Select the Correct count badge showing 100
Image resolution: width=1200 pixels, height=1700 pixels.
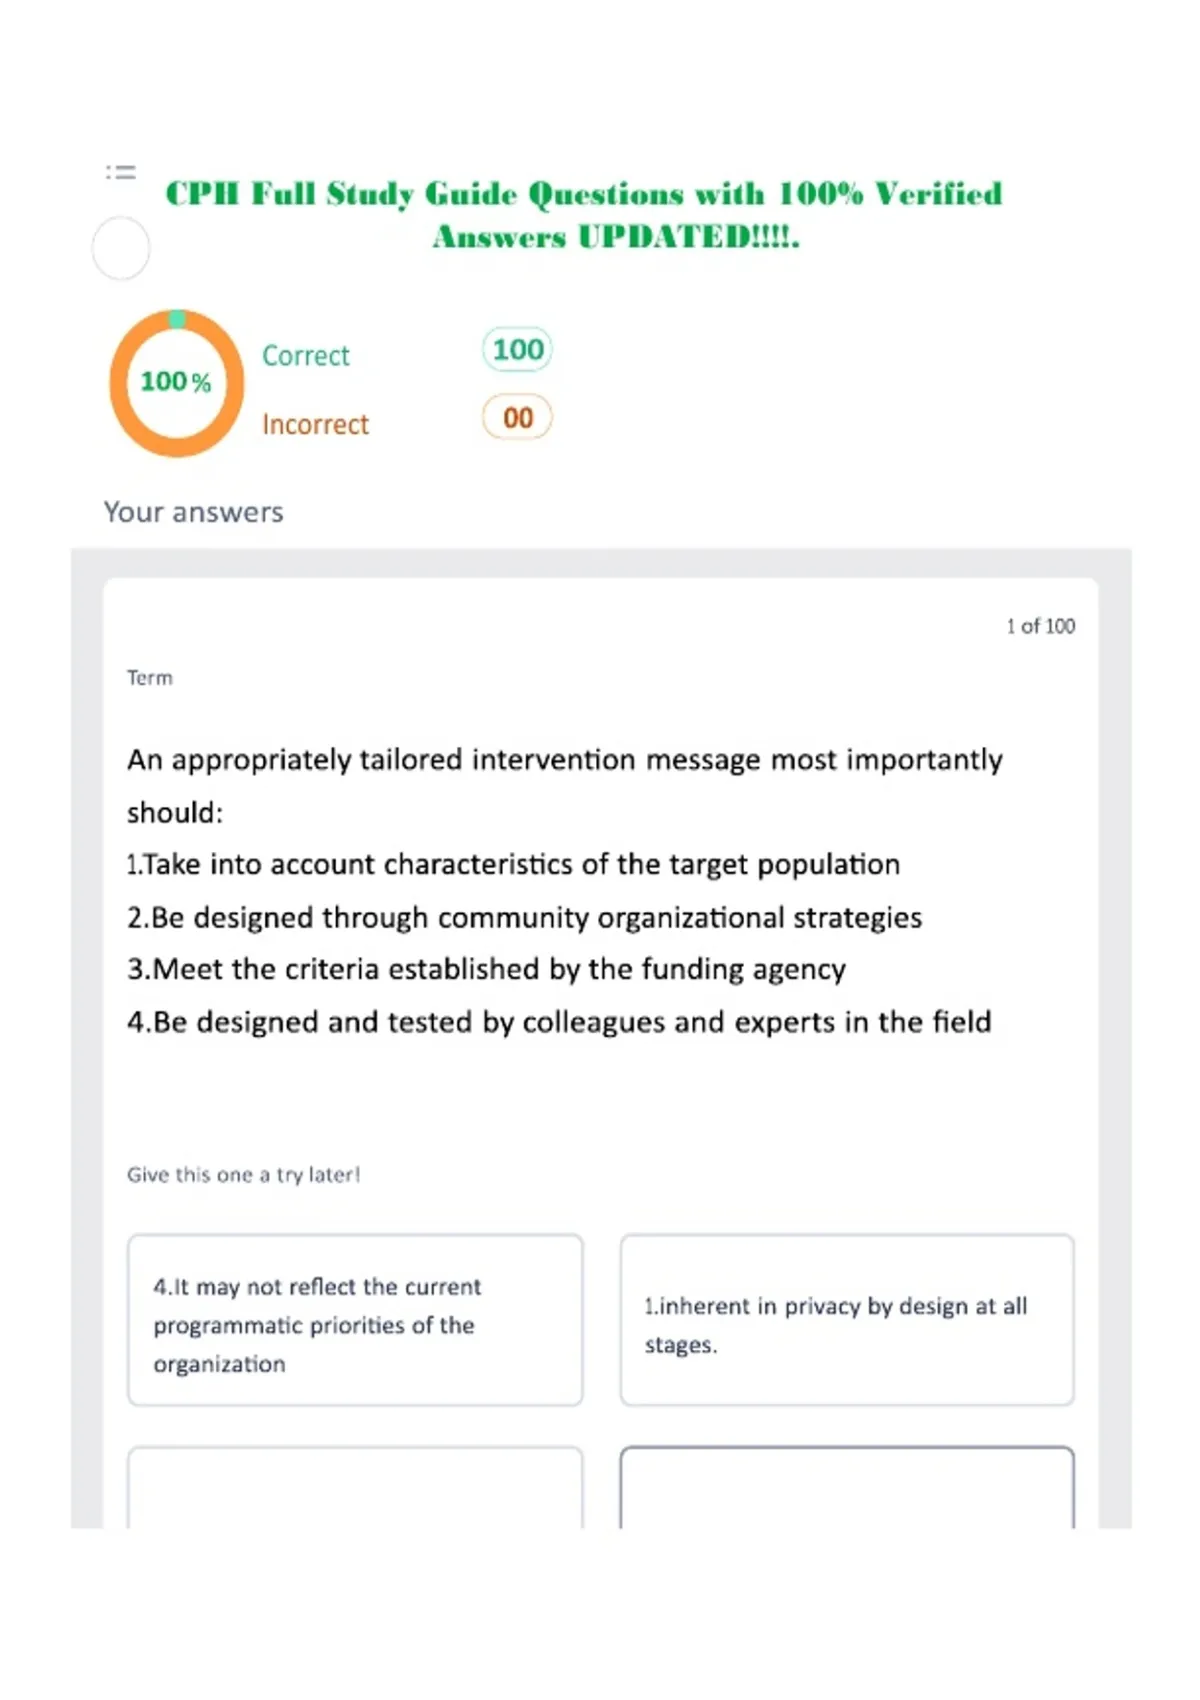[517, 350]
